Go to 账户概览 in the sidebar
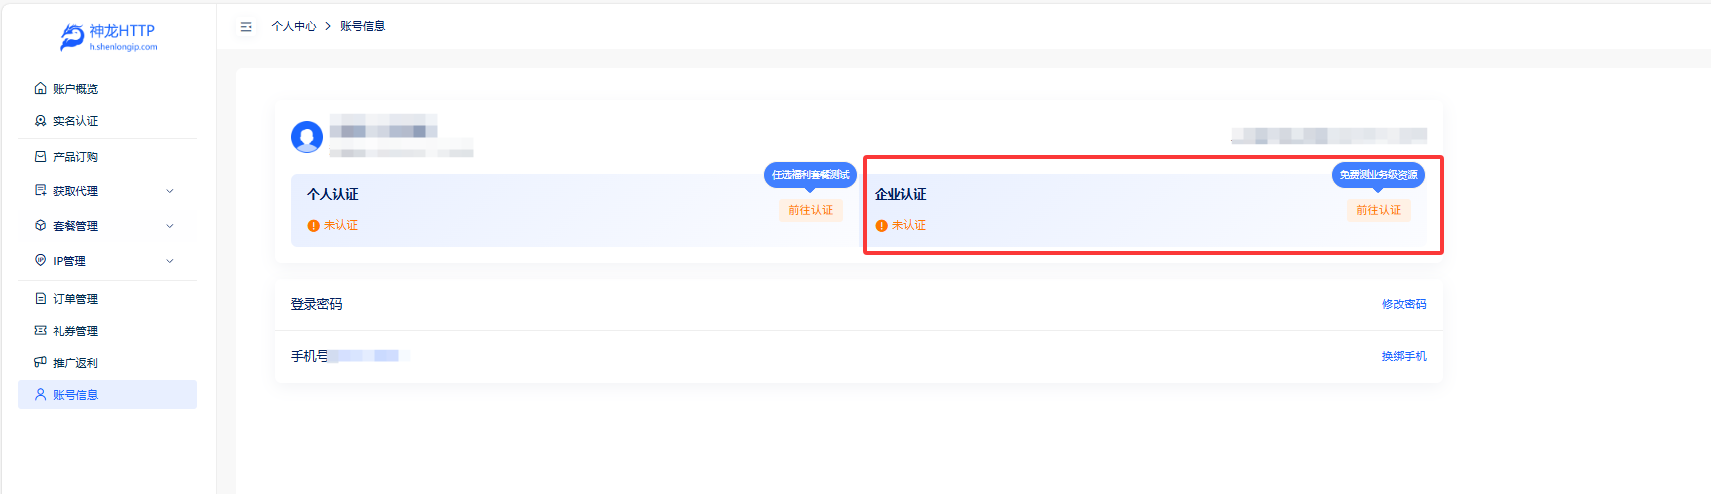The height and width of the screenshot is (494, 1711). click(75, 89)
